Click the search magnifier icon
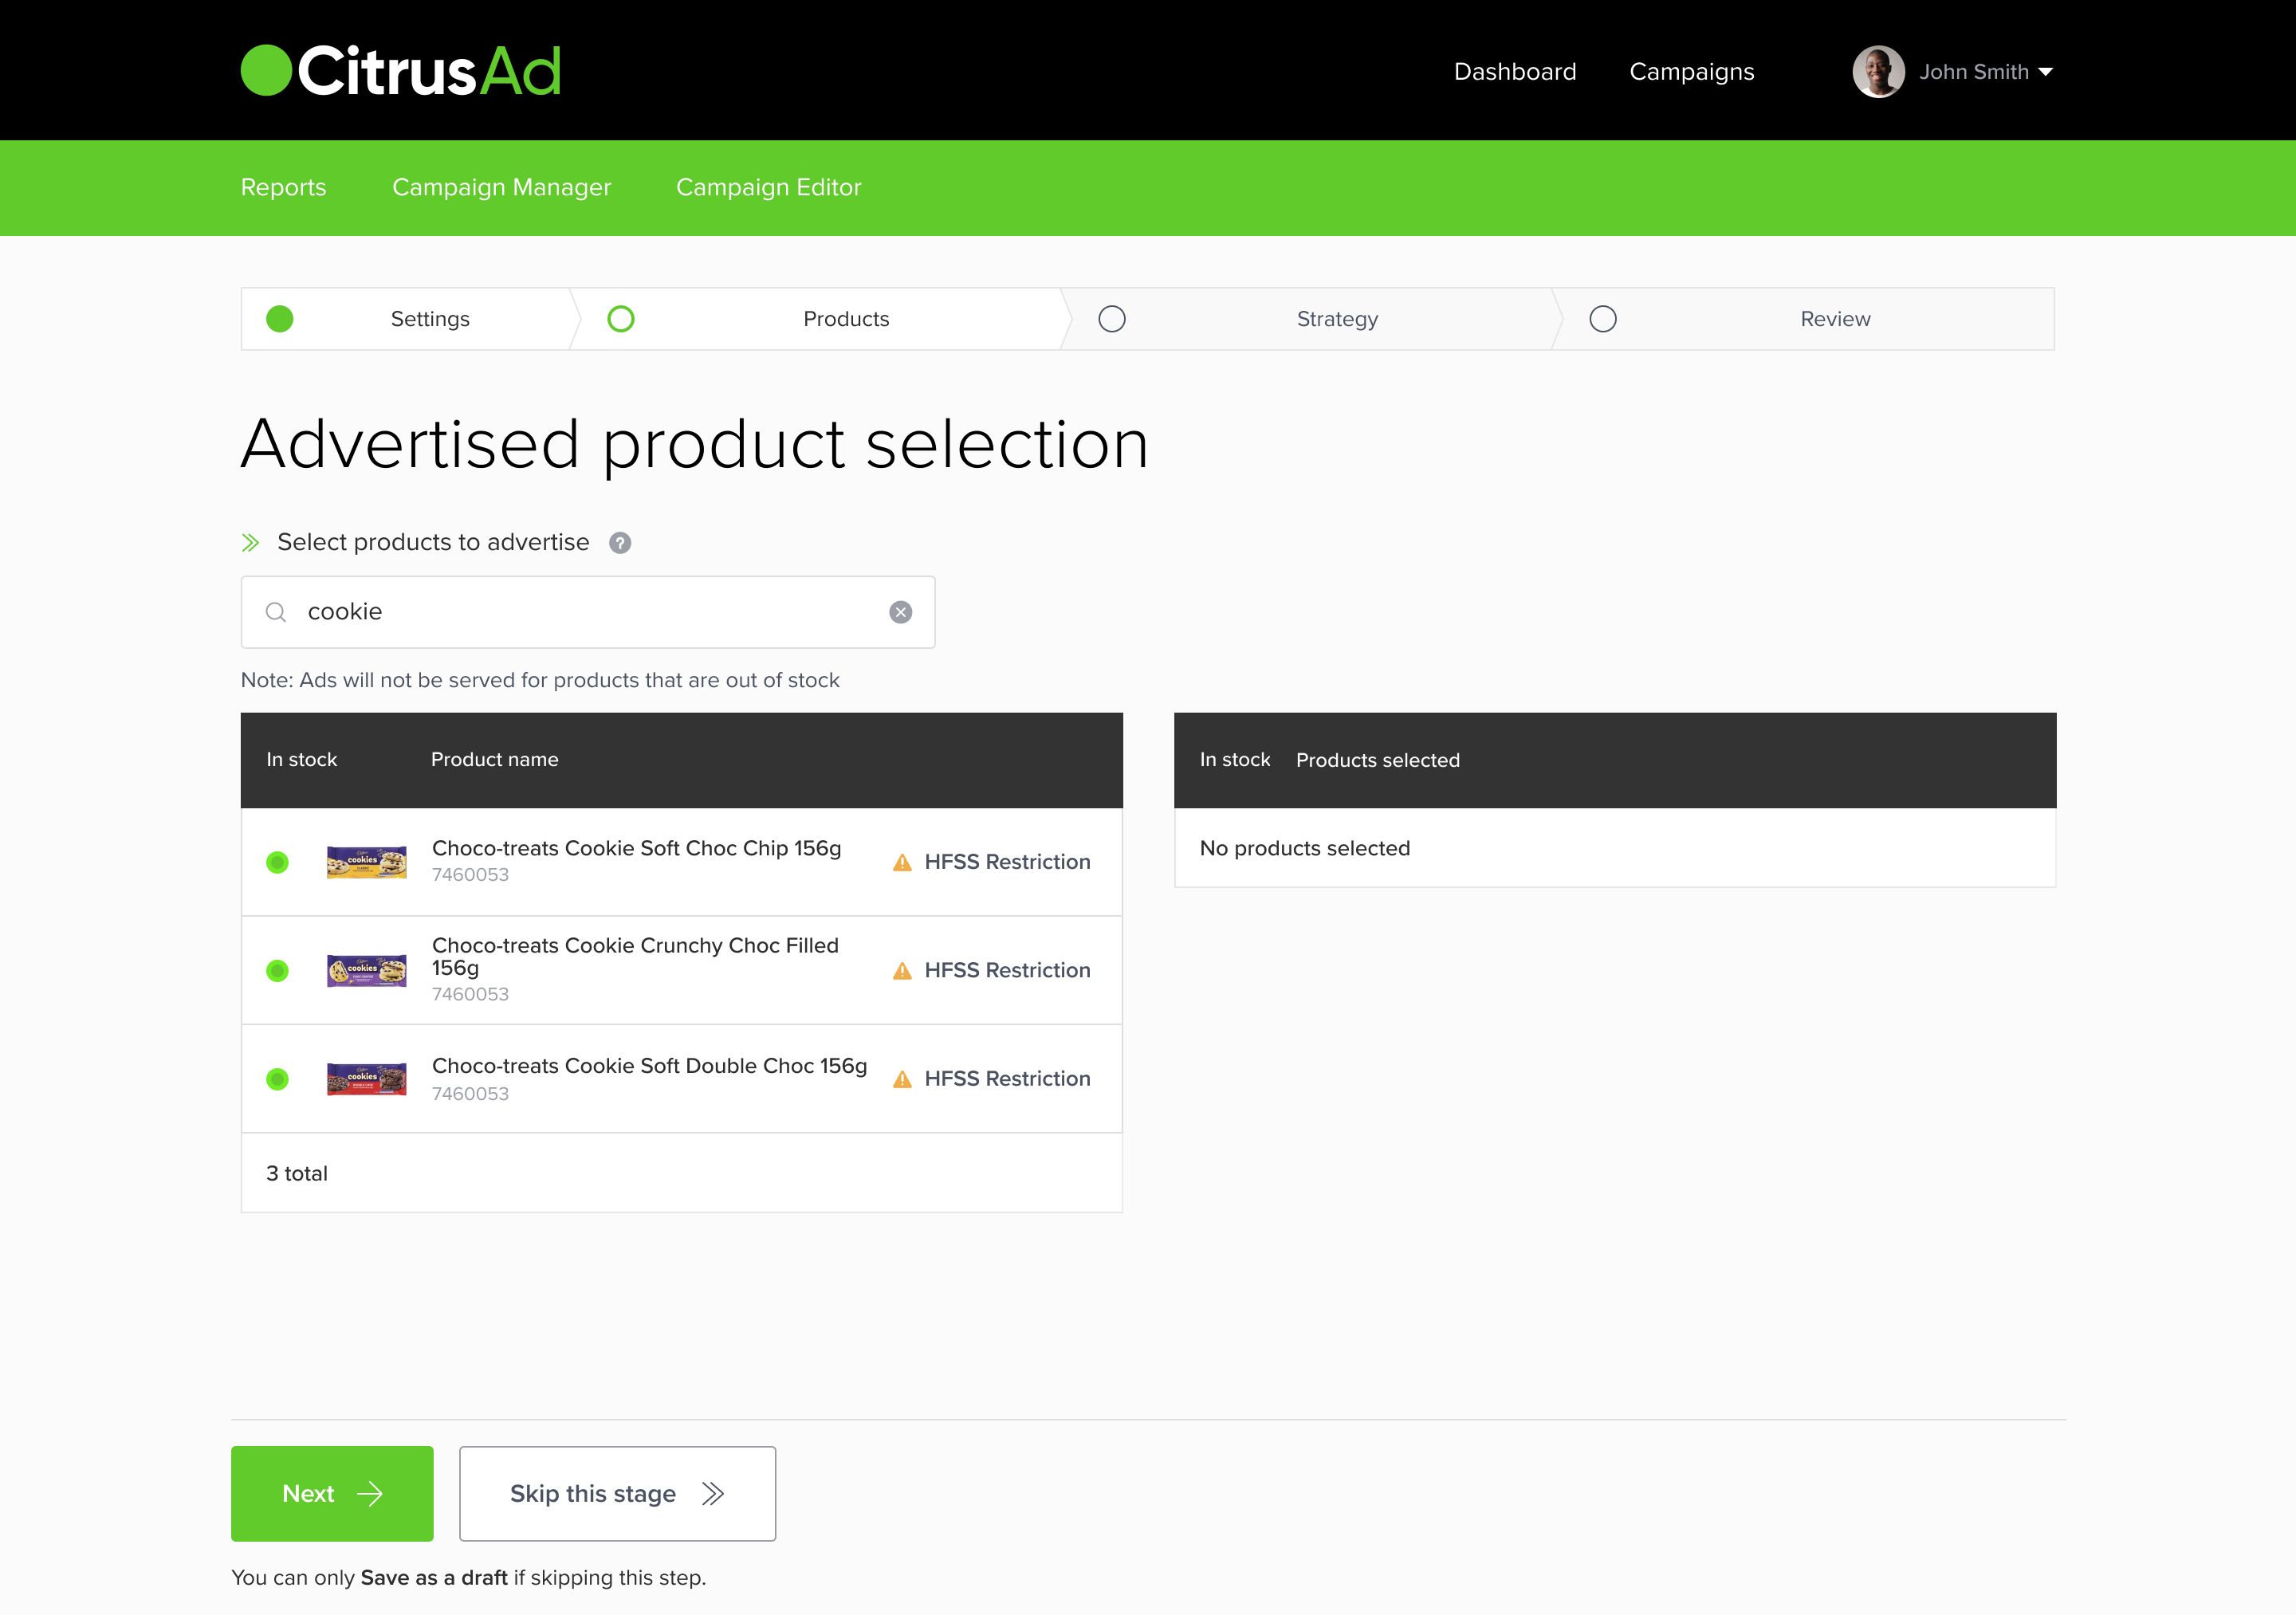The image size is (2296, 1615). point(276,612)
